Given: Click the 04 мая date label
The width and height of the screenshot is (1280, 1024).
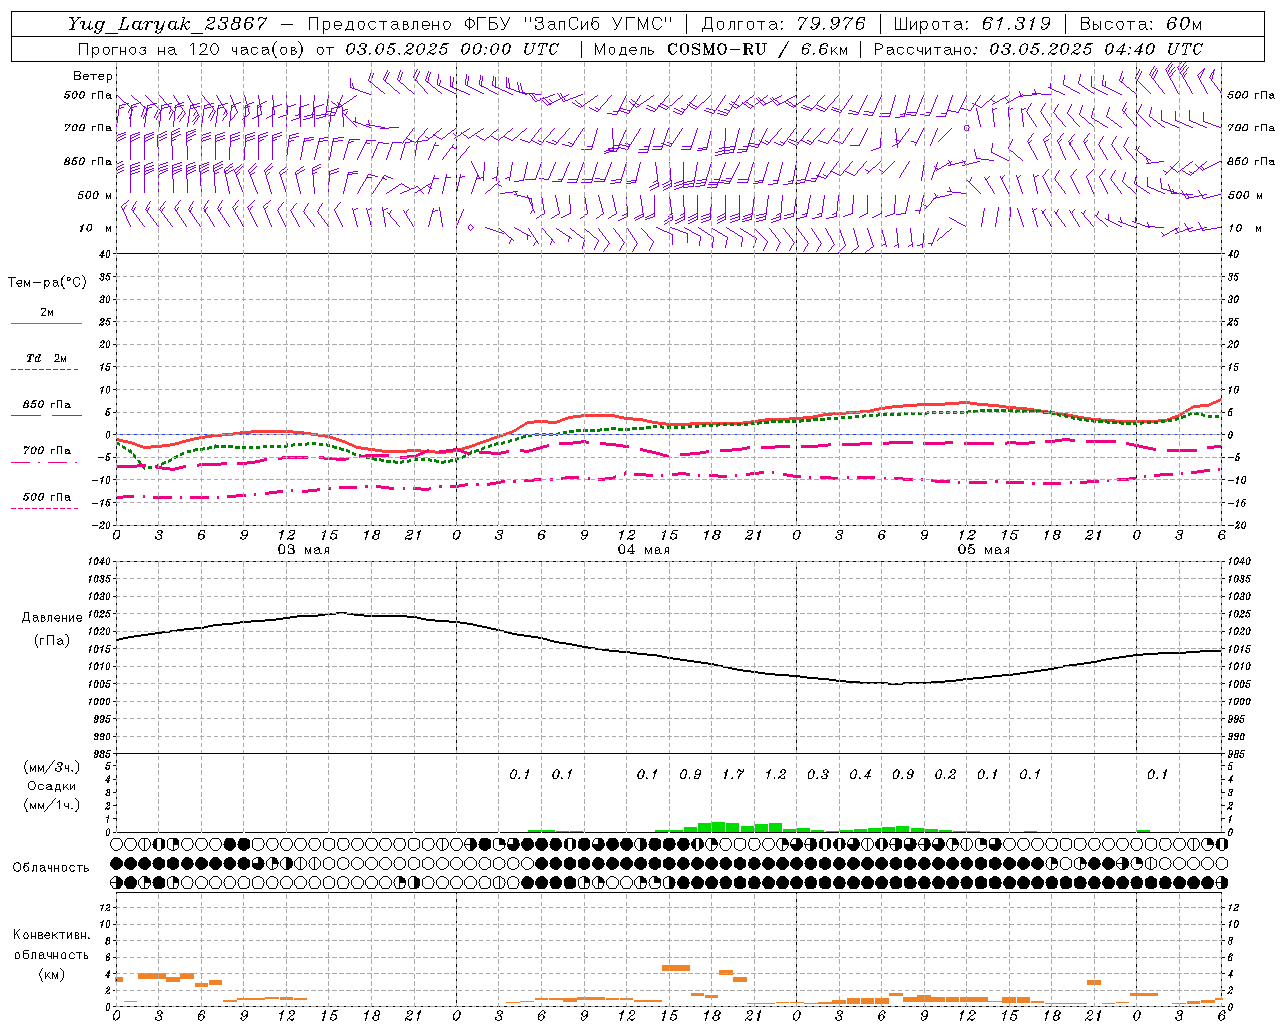Looking at the screenshot, I should (643, 550).
